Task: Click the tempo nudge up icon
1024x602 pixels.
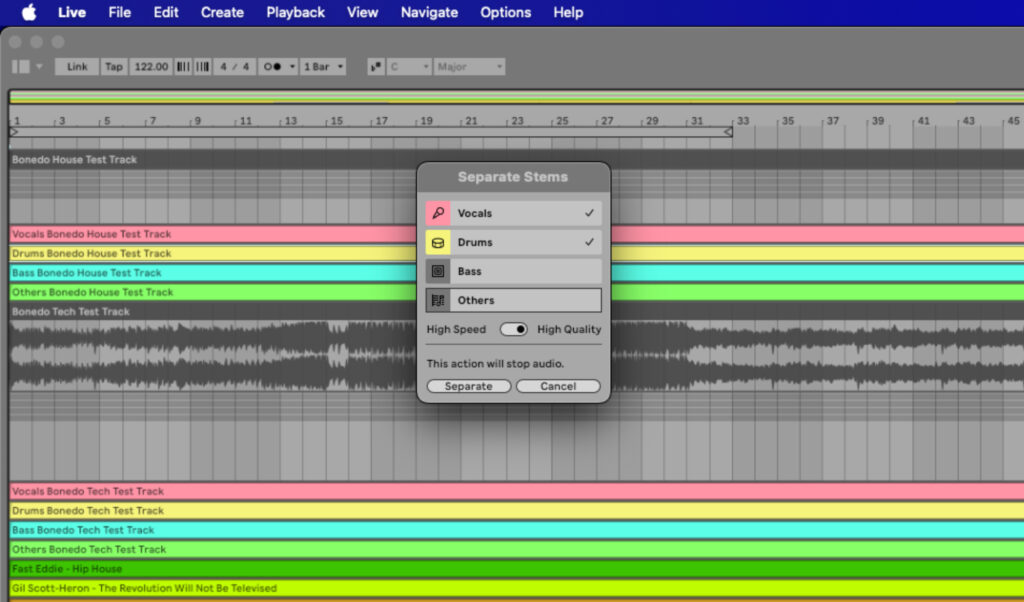Action: pyautogui.click(x=201, y=66)
